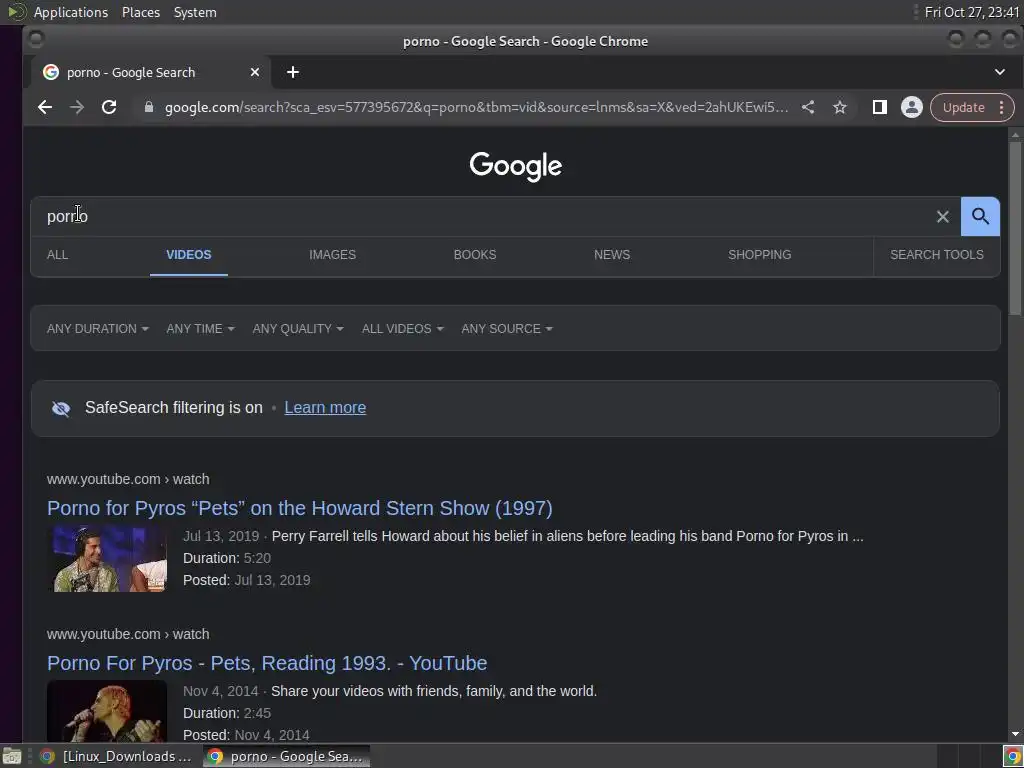Bookmark this tab with the star
This screenshot has height=768, width=1024.
840,107
